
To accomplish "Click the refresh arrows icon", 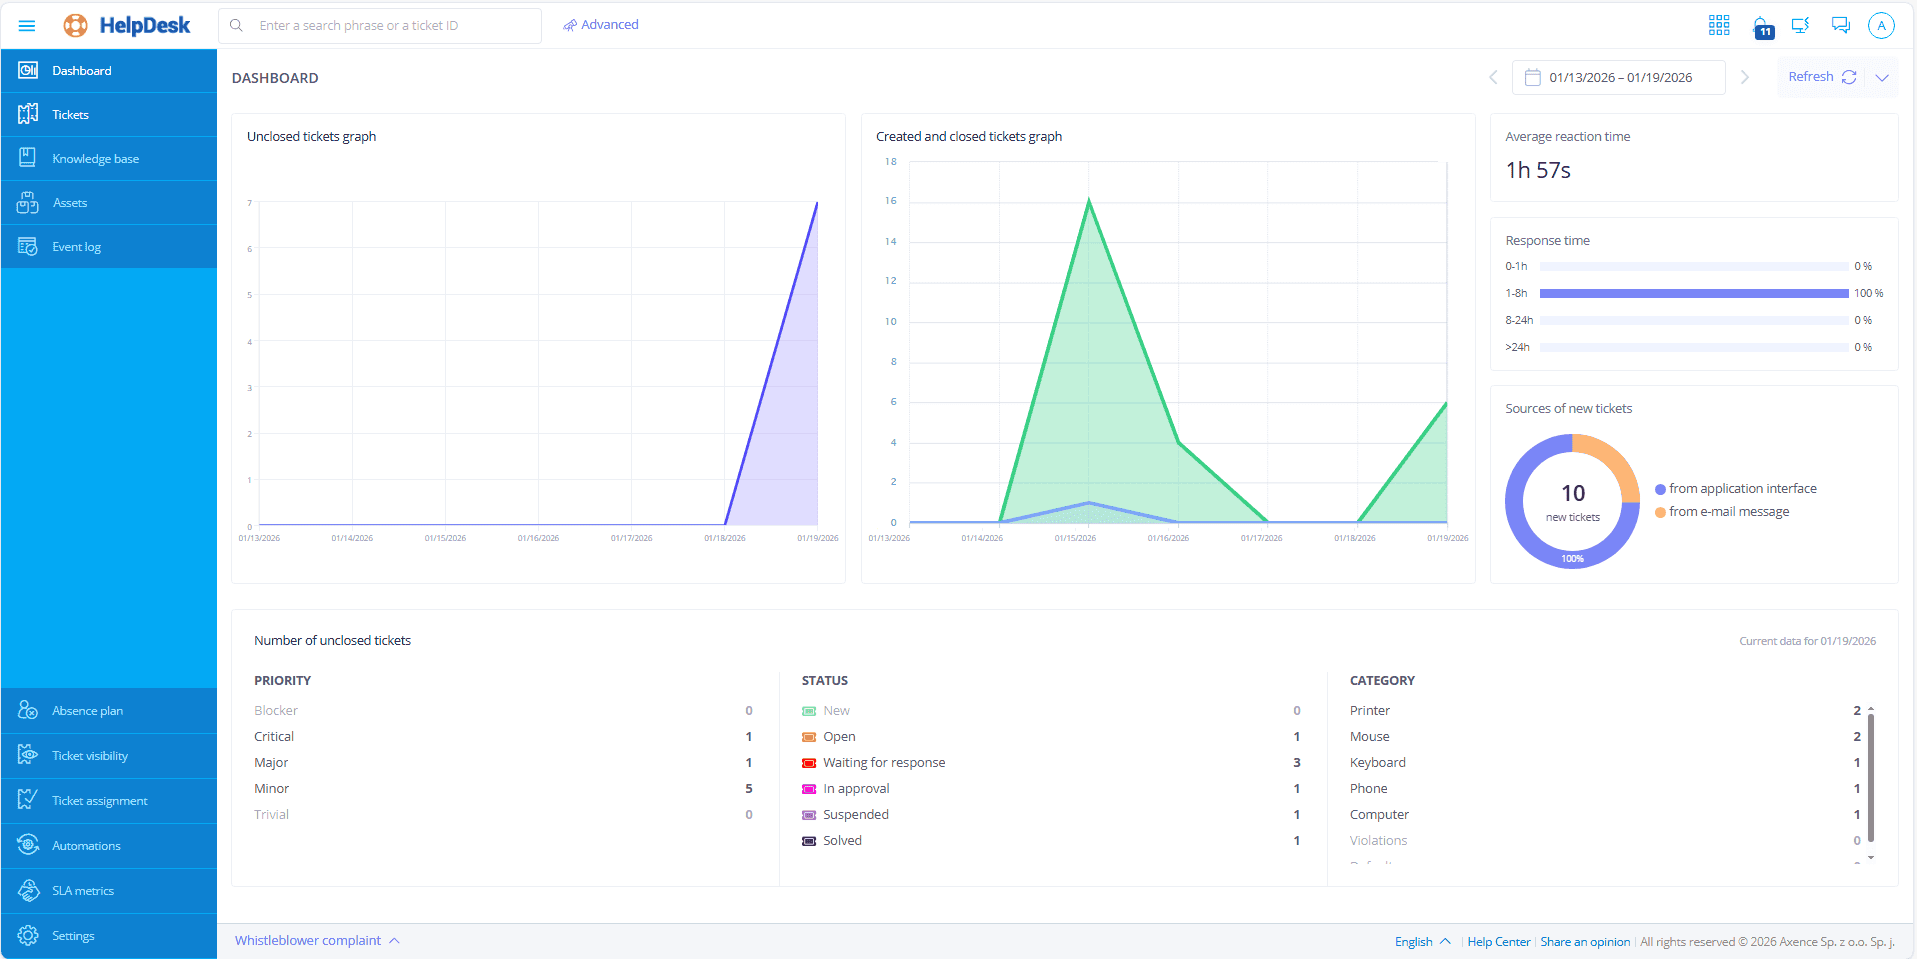I will 1849,77.
